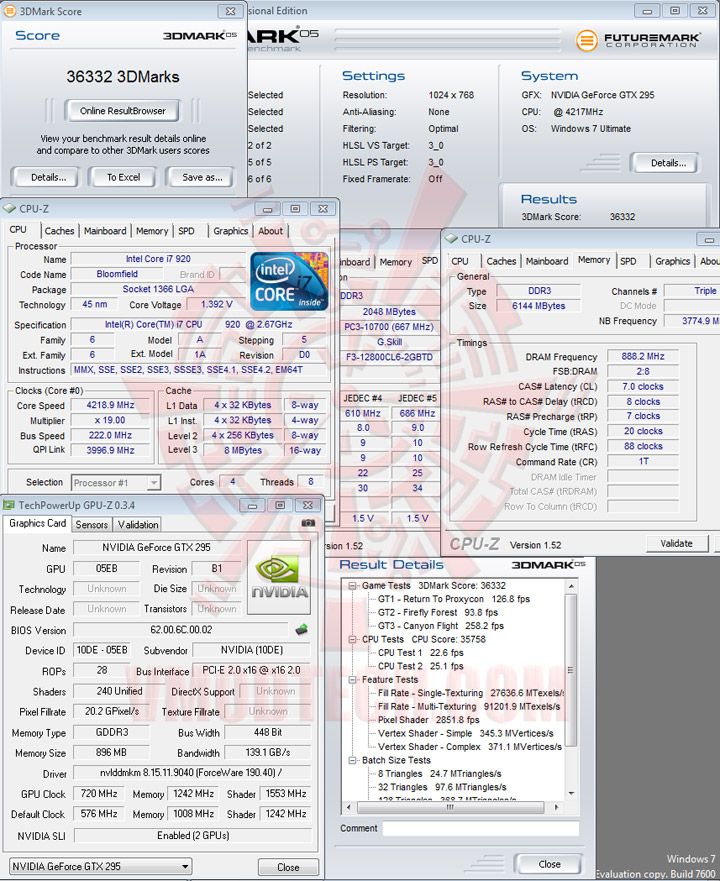Click the GPU-Z screenshot camera icon
This screenshot has height=881, width=720.
pos(308,523)
